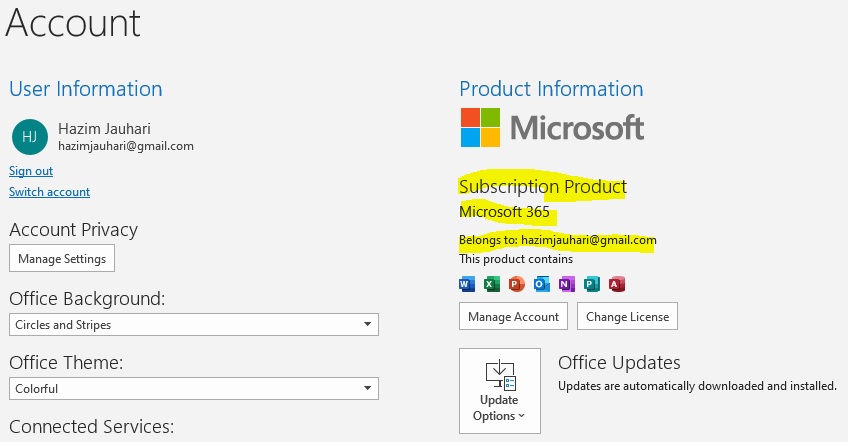848x442 pixels.
Task: Click the OneNote app icon
Action: [566, 284]
